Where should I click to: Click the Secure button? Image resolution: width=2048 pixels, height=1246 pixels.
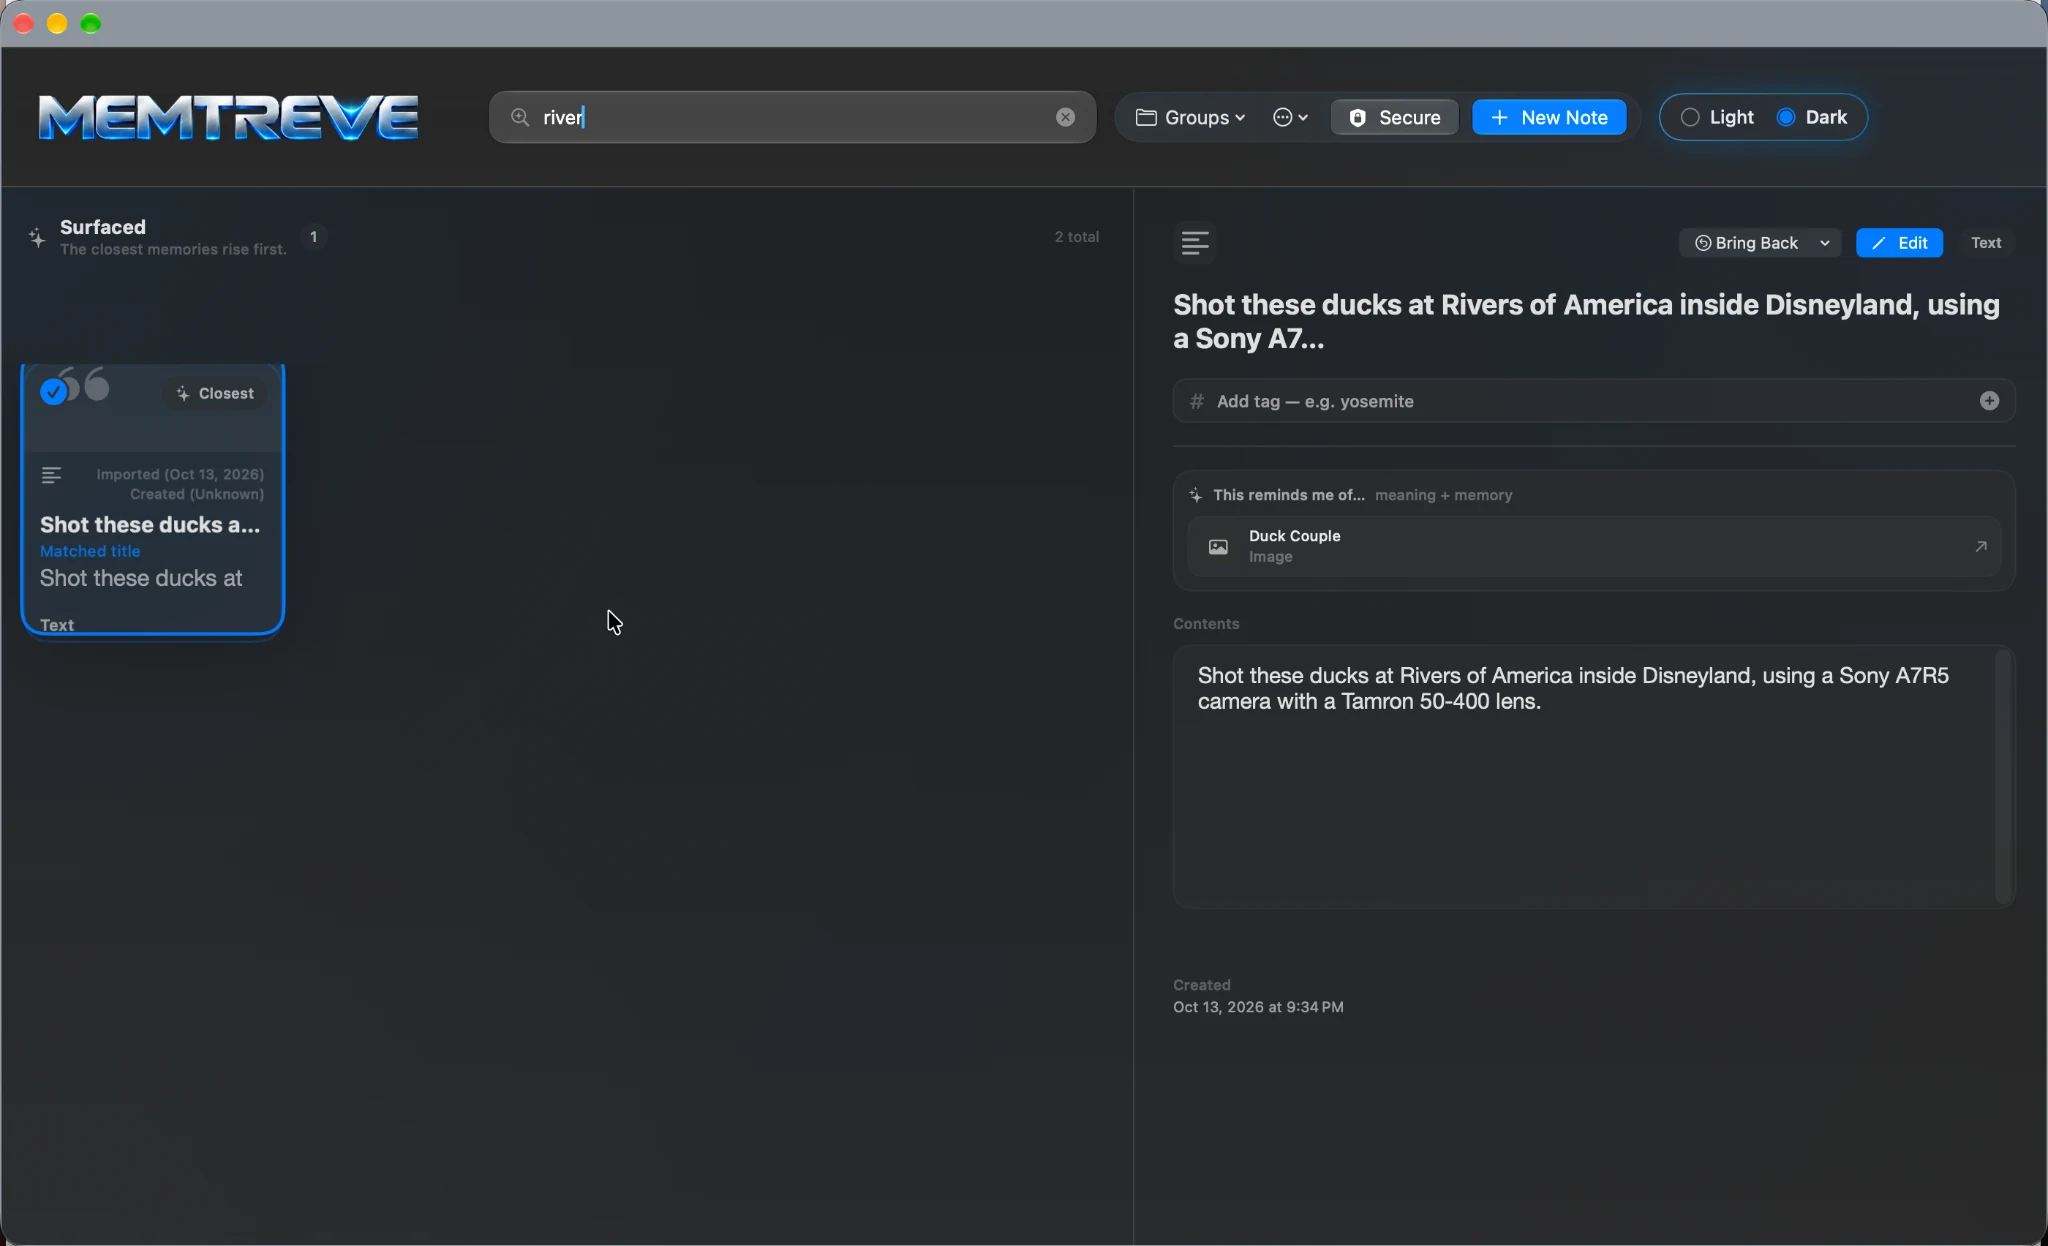pos(1394,117)
